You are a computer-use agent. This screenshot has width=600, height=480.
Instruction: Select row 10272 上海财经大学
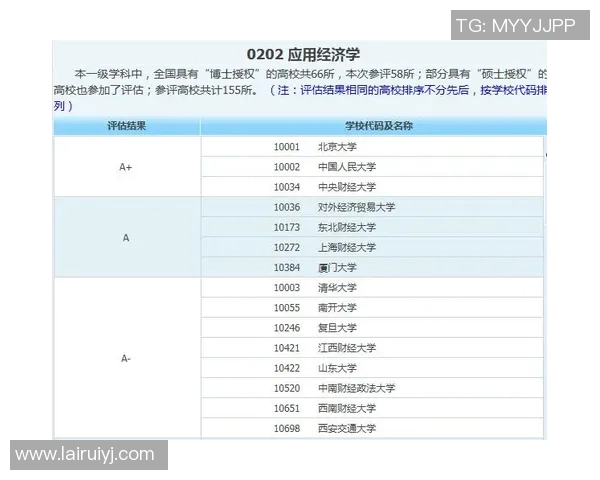pyautogui.click(x=372, y=247)
